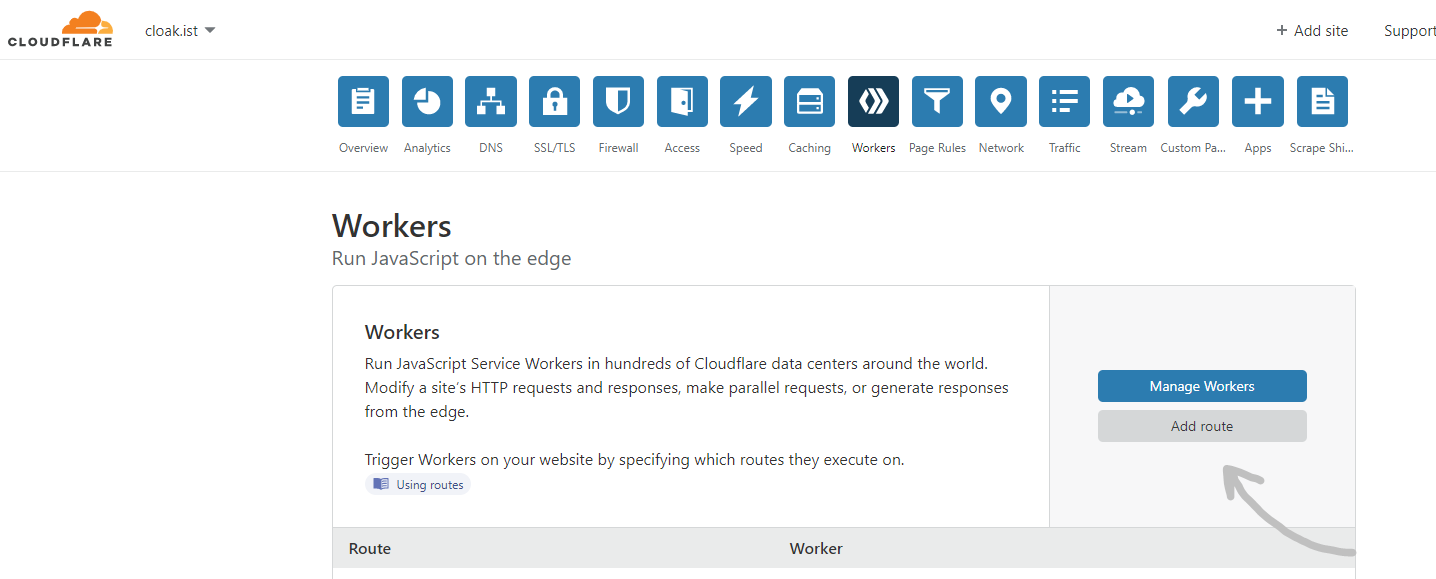
Task: Open the Using routes help link
Action: pyautogui.click(x=418, y=485)
